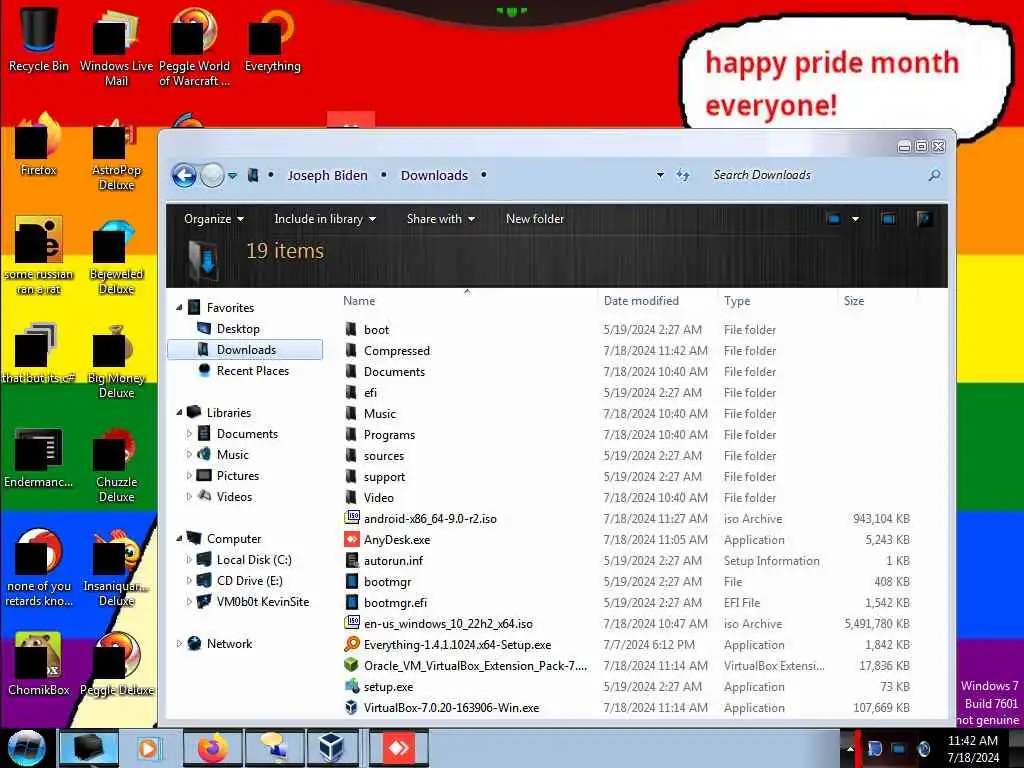
Task: Expand the Network tree node
Action: 179,643
